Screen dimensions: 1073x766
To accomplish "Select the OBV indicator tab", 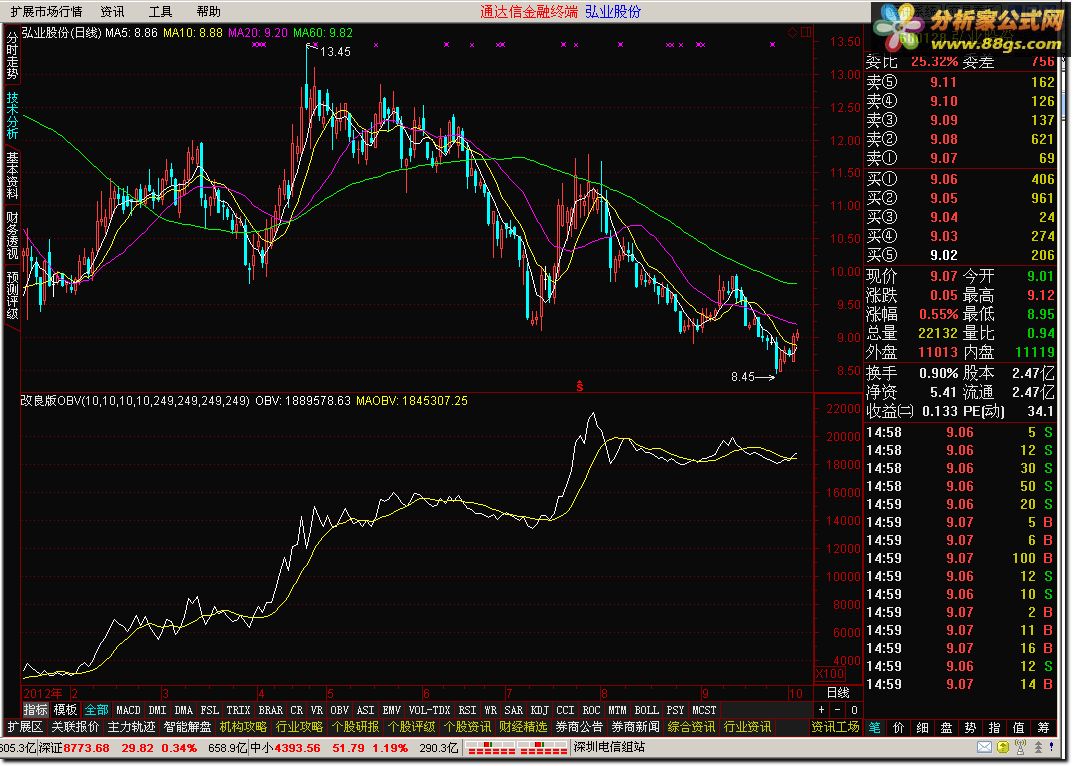I will (339, 710).
